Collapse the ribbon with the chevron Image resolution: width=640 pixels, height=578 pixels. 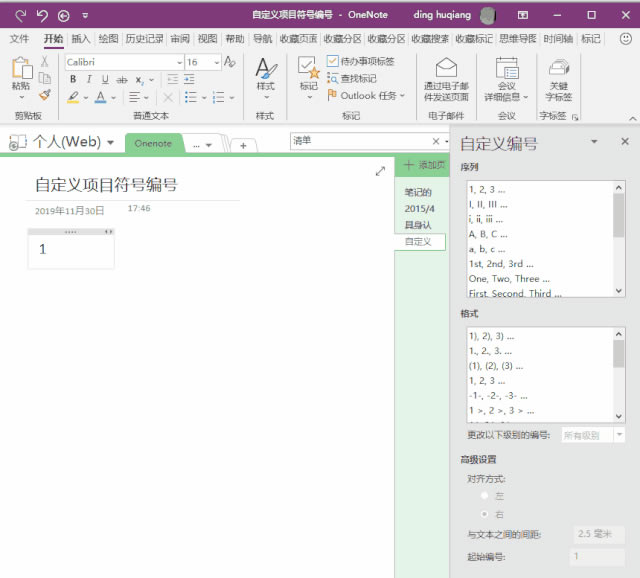point(633,118)
